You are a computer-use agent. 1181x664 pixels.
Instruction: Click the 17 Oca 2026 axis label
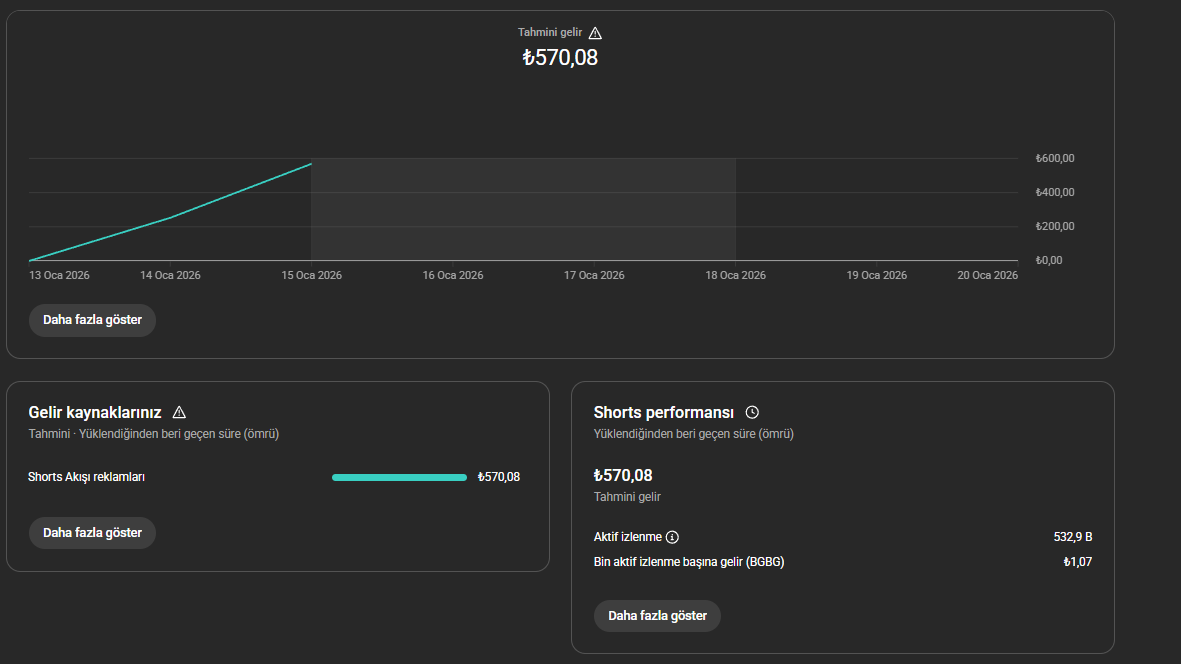pyautogui.click(x=594, y=276)
